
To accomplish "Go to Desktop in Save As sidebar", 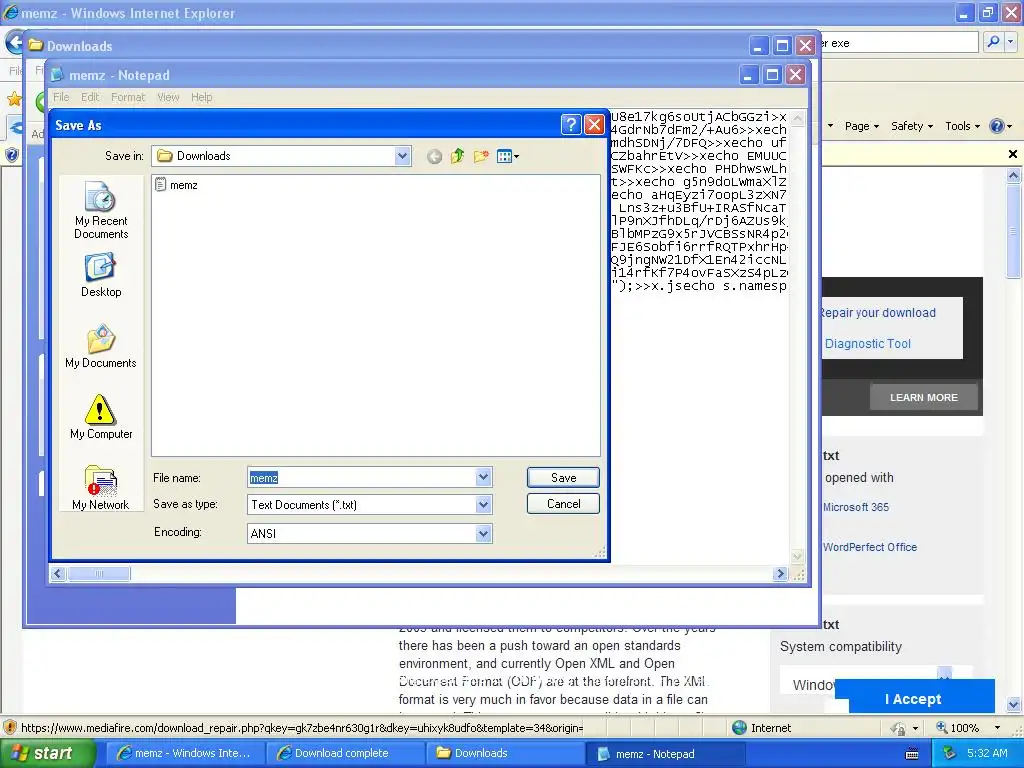I will coord(101,276).
